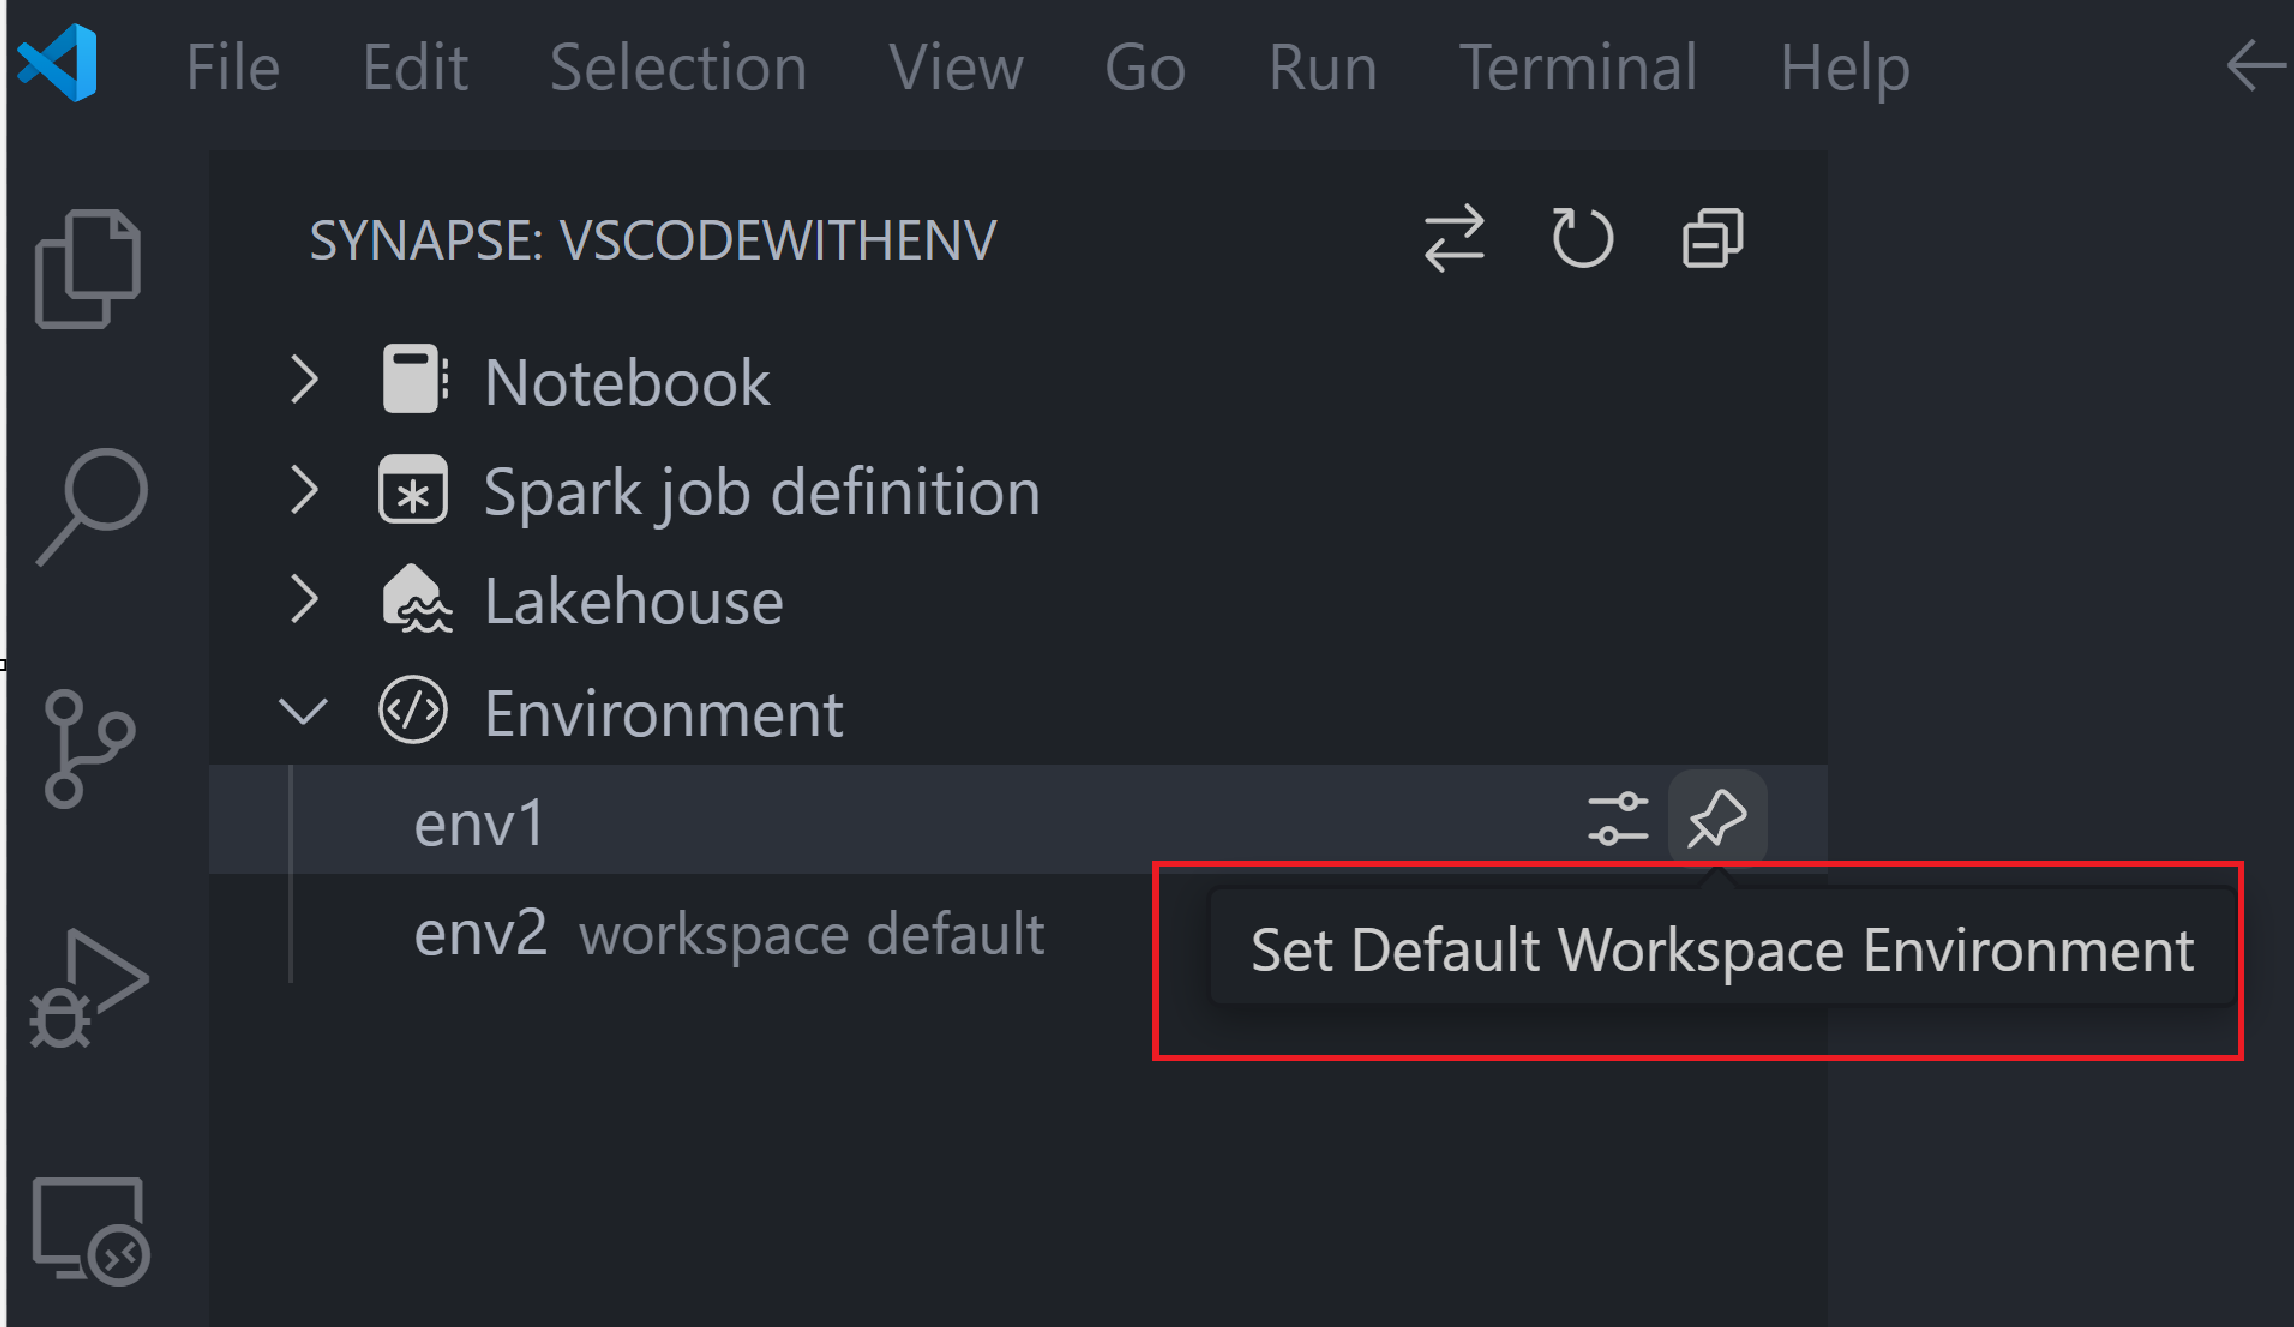Collapse the Environment tree node

coord(303,711)
